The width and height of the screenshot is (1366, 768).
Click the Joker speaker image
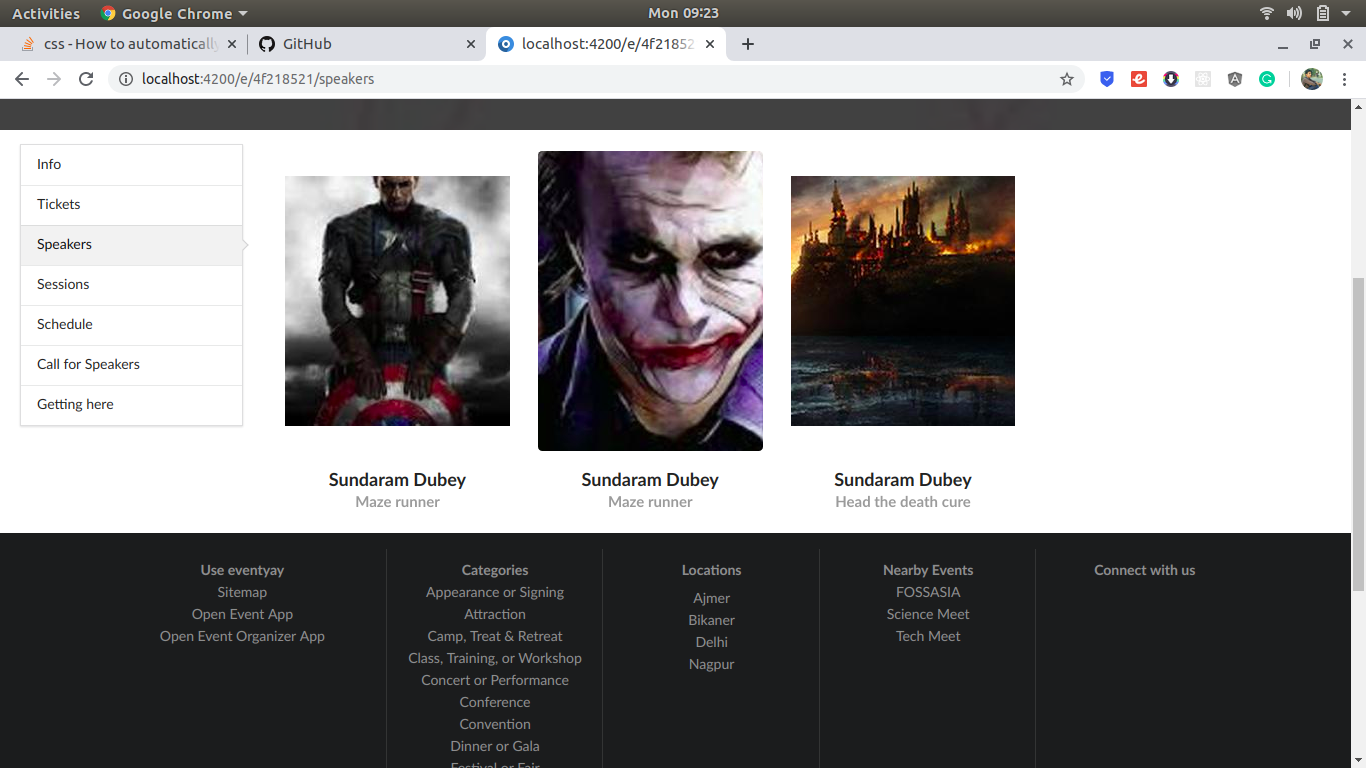point(650,301)
